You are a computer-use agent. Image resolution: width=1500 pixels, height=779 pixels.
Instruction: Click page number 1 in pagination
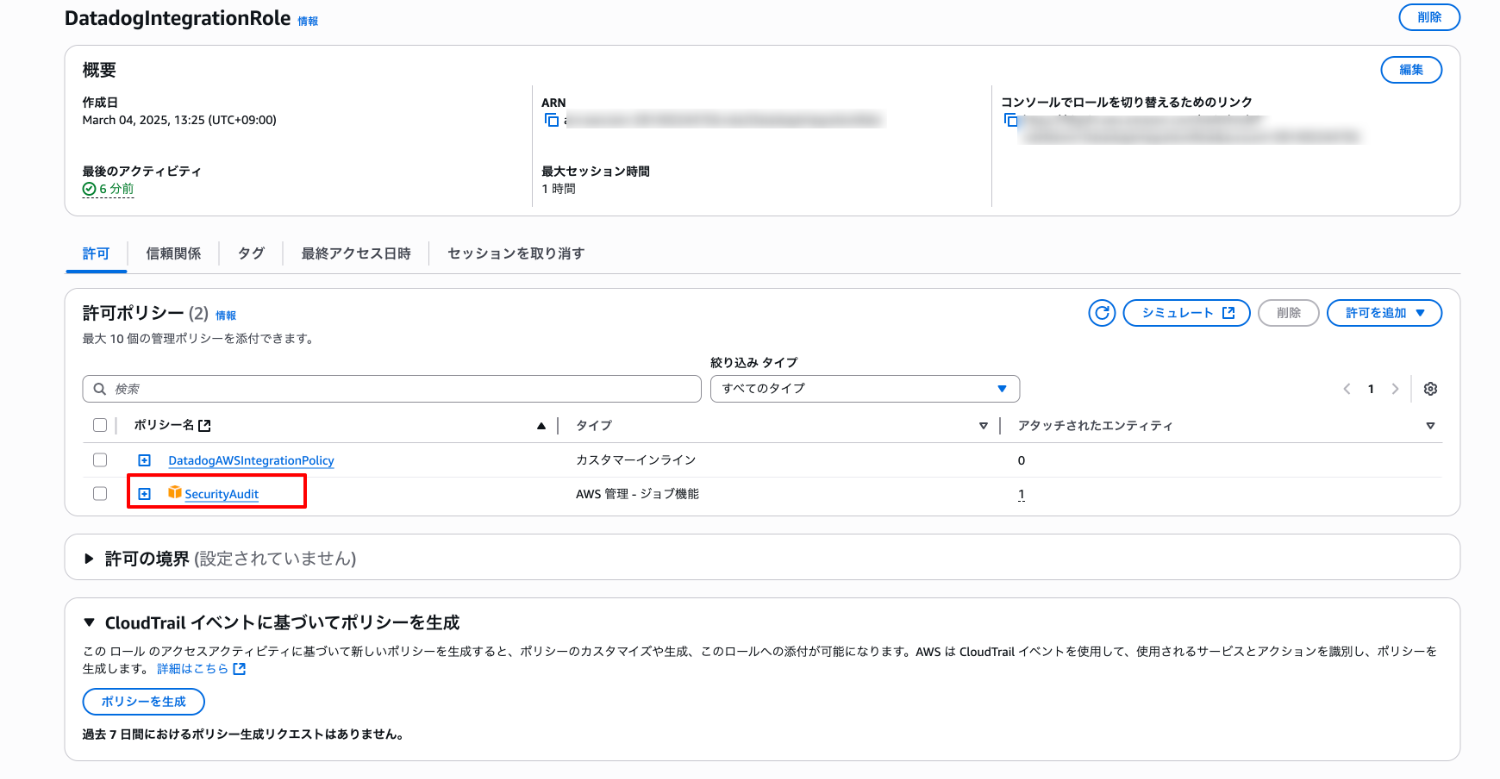(x=1371, y=389)
